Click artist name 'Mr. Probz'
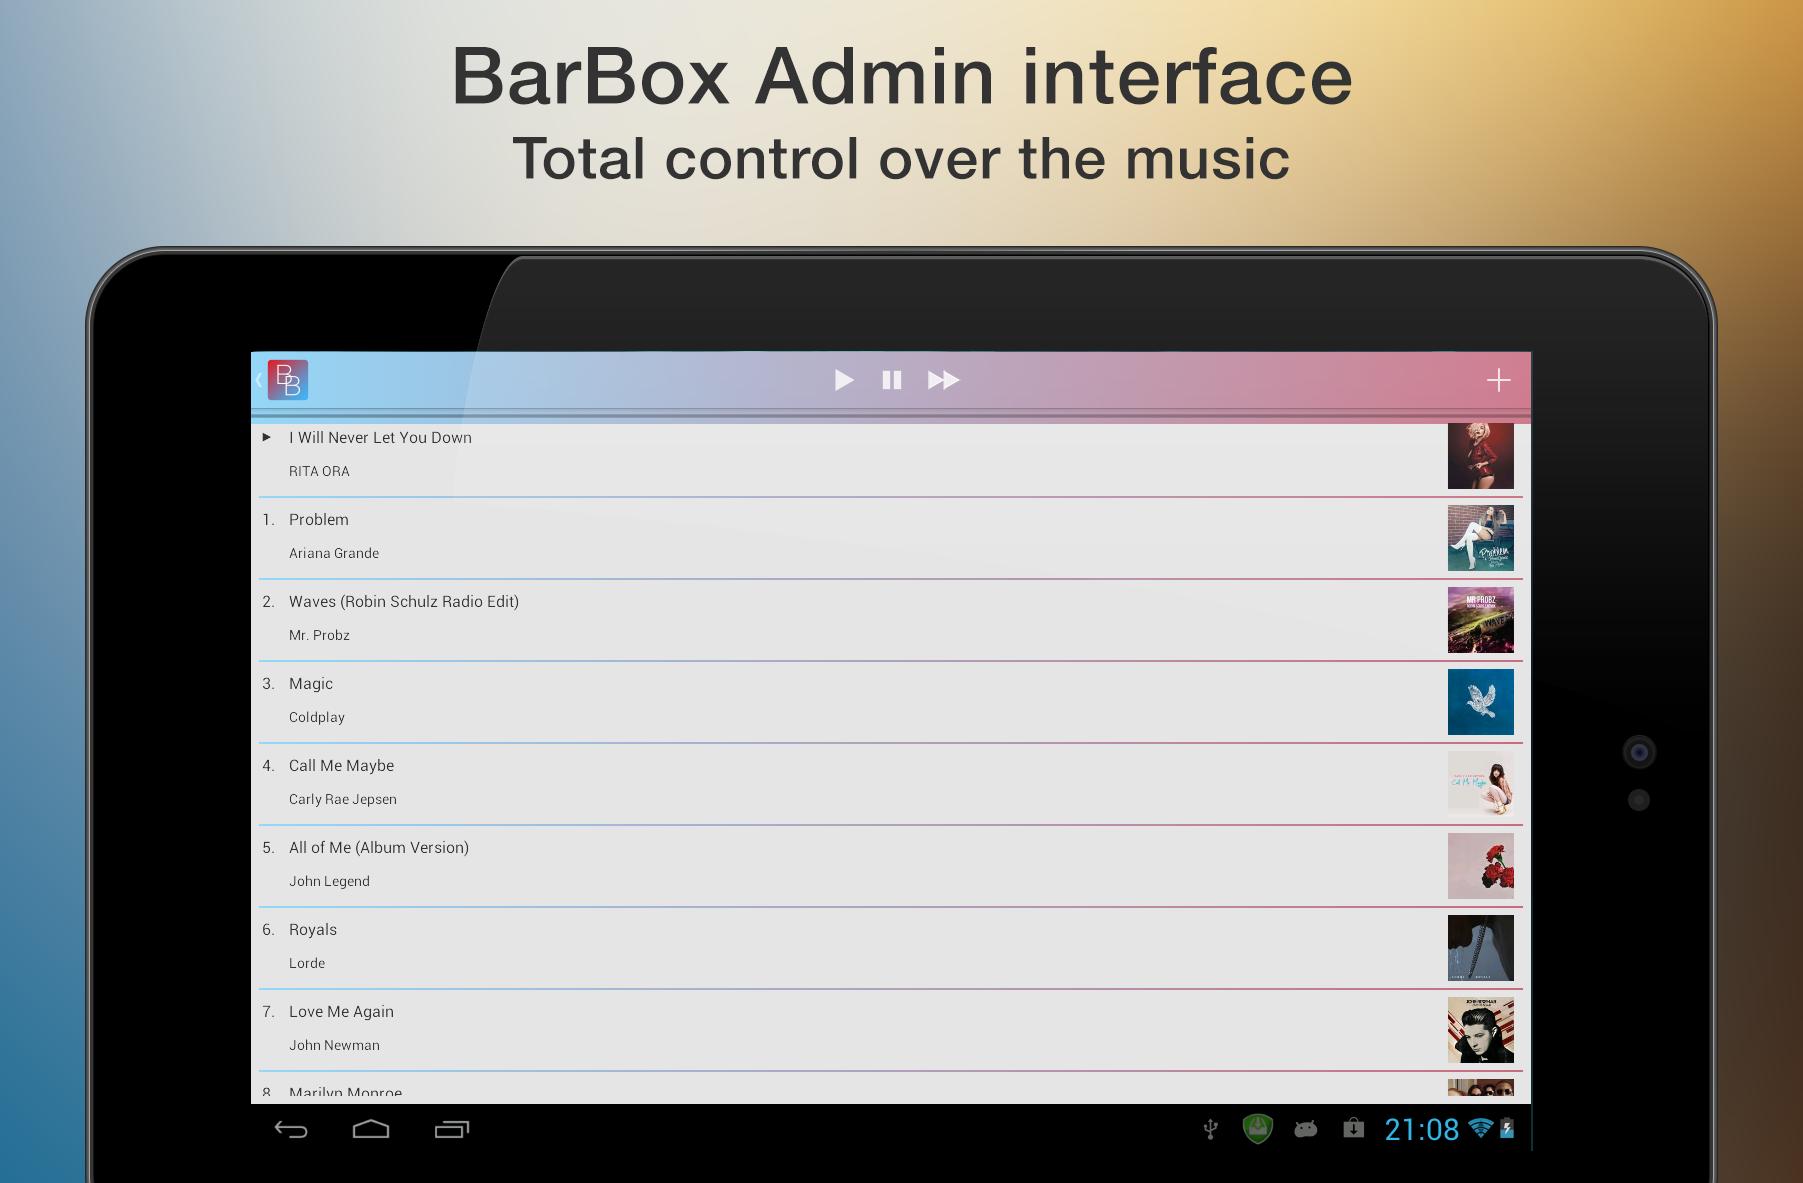The width and height of the screenshot is (1803, 1183). click(319, 635)
